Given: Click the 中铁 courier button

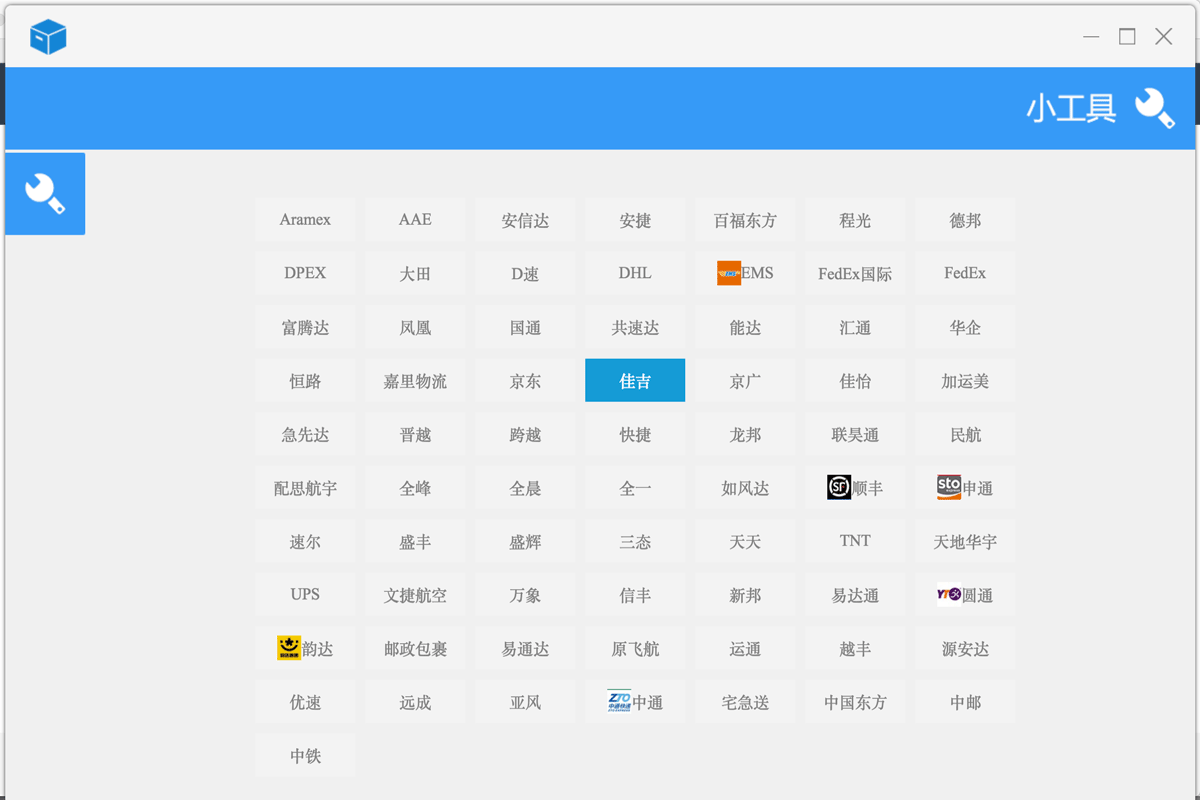Looking at the screenshot, I should click(x=305, y=756).
